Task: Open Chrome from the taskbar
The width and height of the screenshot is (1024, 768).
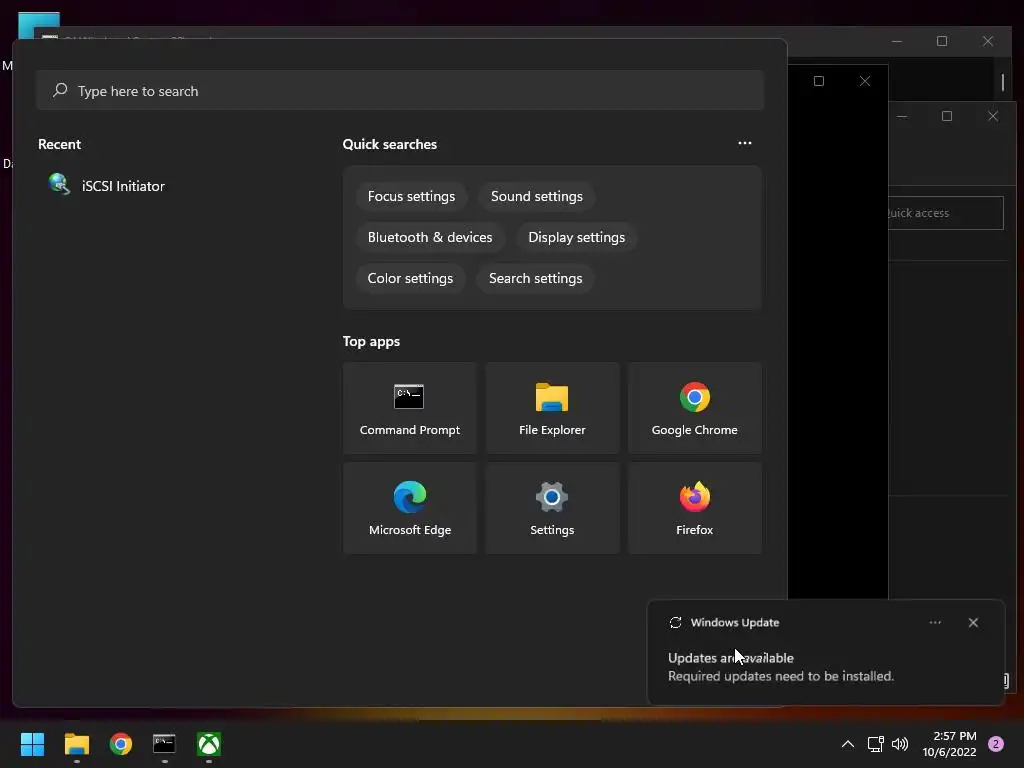Action: (121, 744)
